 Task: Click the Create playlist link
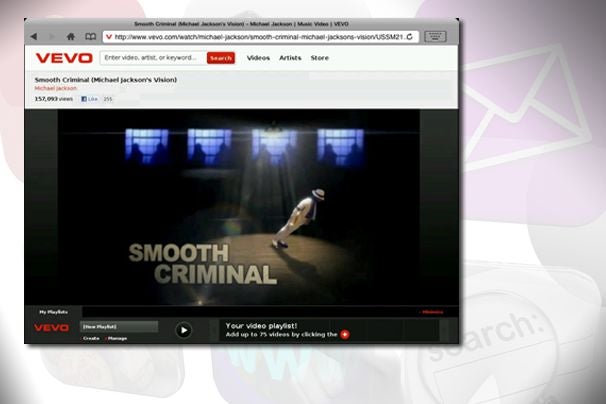tap(91, 338)
